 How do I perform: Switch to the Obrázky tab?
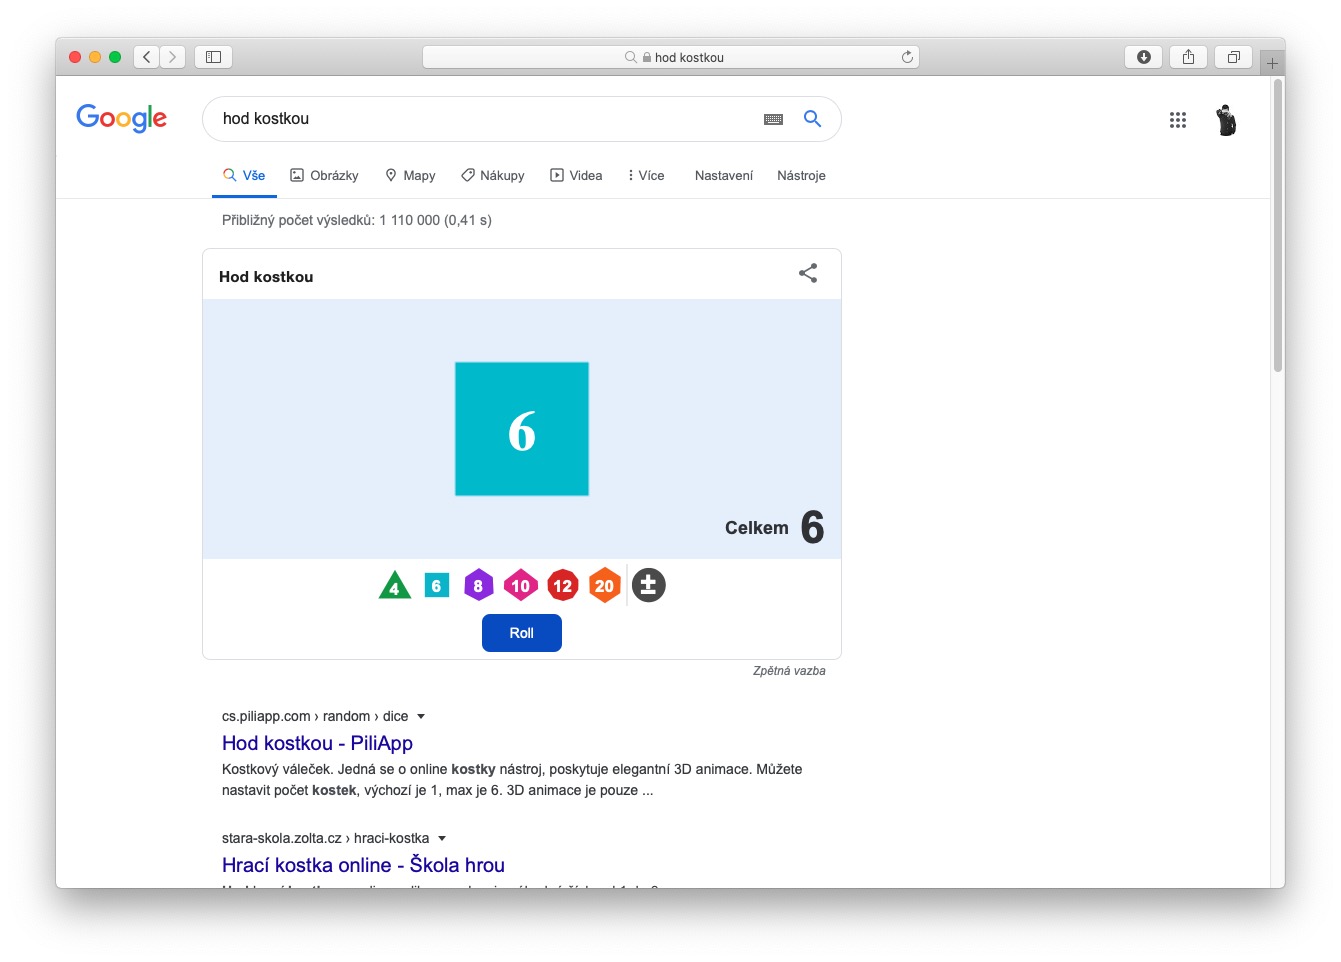324,175
